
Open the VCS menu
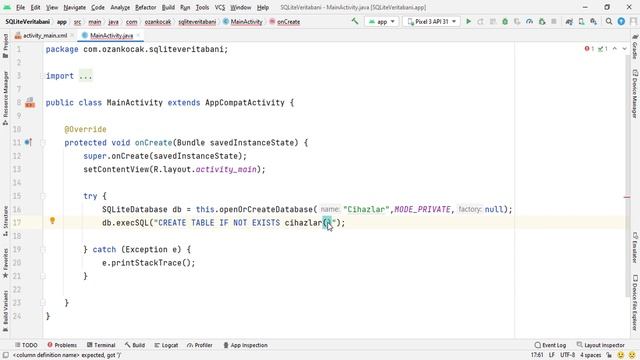click(x=220, y=7)
